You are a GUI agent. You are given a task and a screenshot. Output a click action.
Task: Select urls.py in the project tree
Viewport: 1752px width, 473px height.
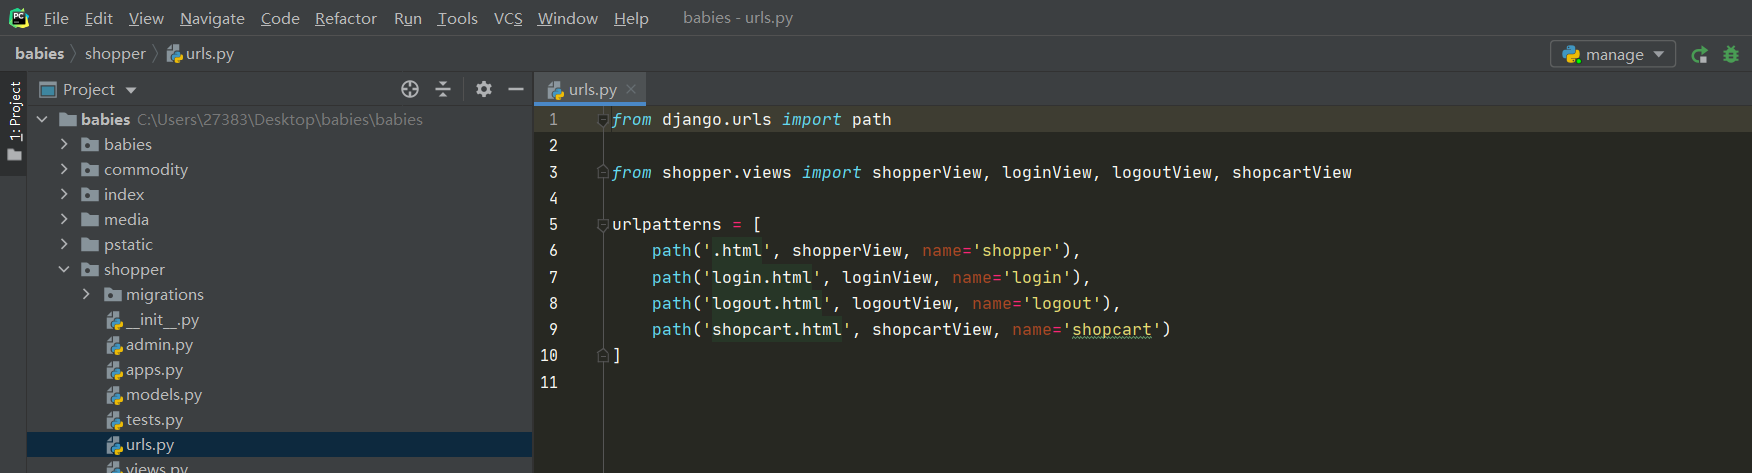[150, 444]
